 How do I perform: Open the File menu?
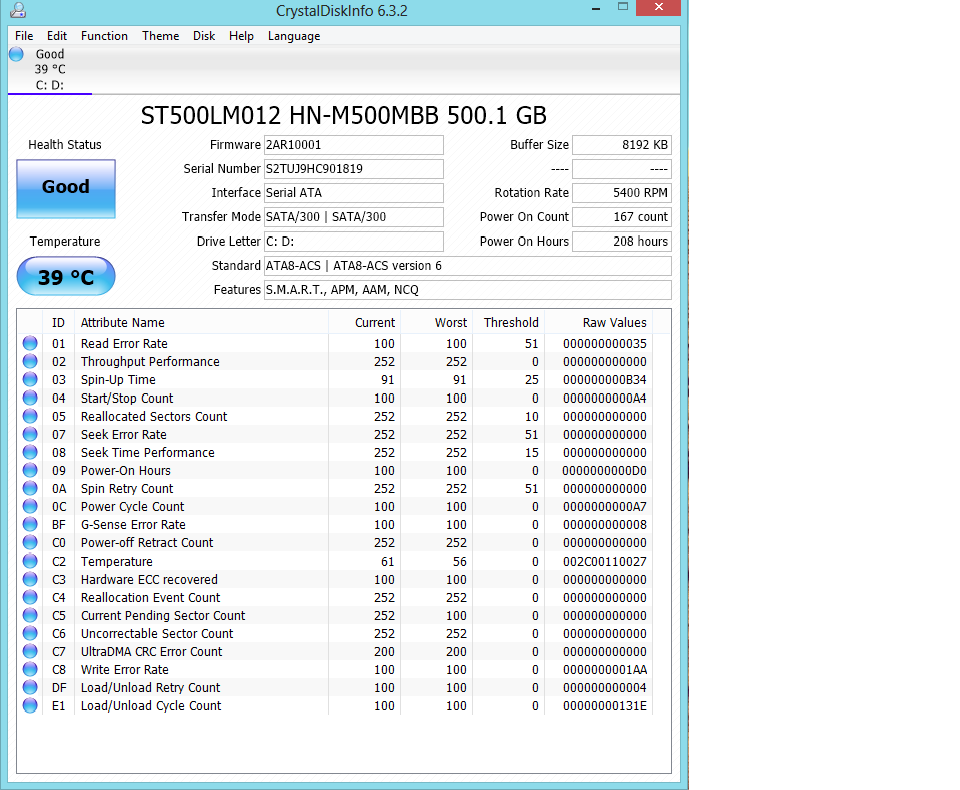[24, 36]
